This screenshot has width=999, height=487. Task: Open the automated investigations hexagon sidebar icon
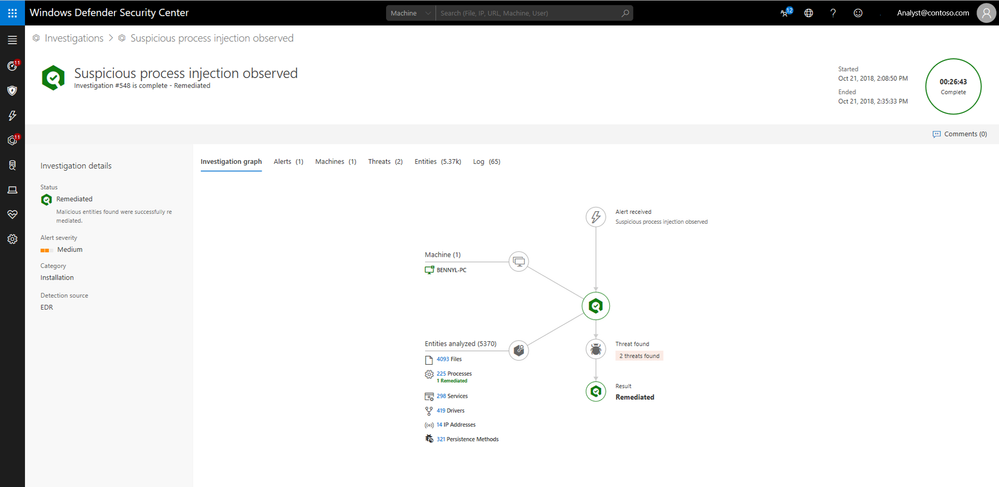tap(12, 140)
